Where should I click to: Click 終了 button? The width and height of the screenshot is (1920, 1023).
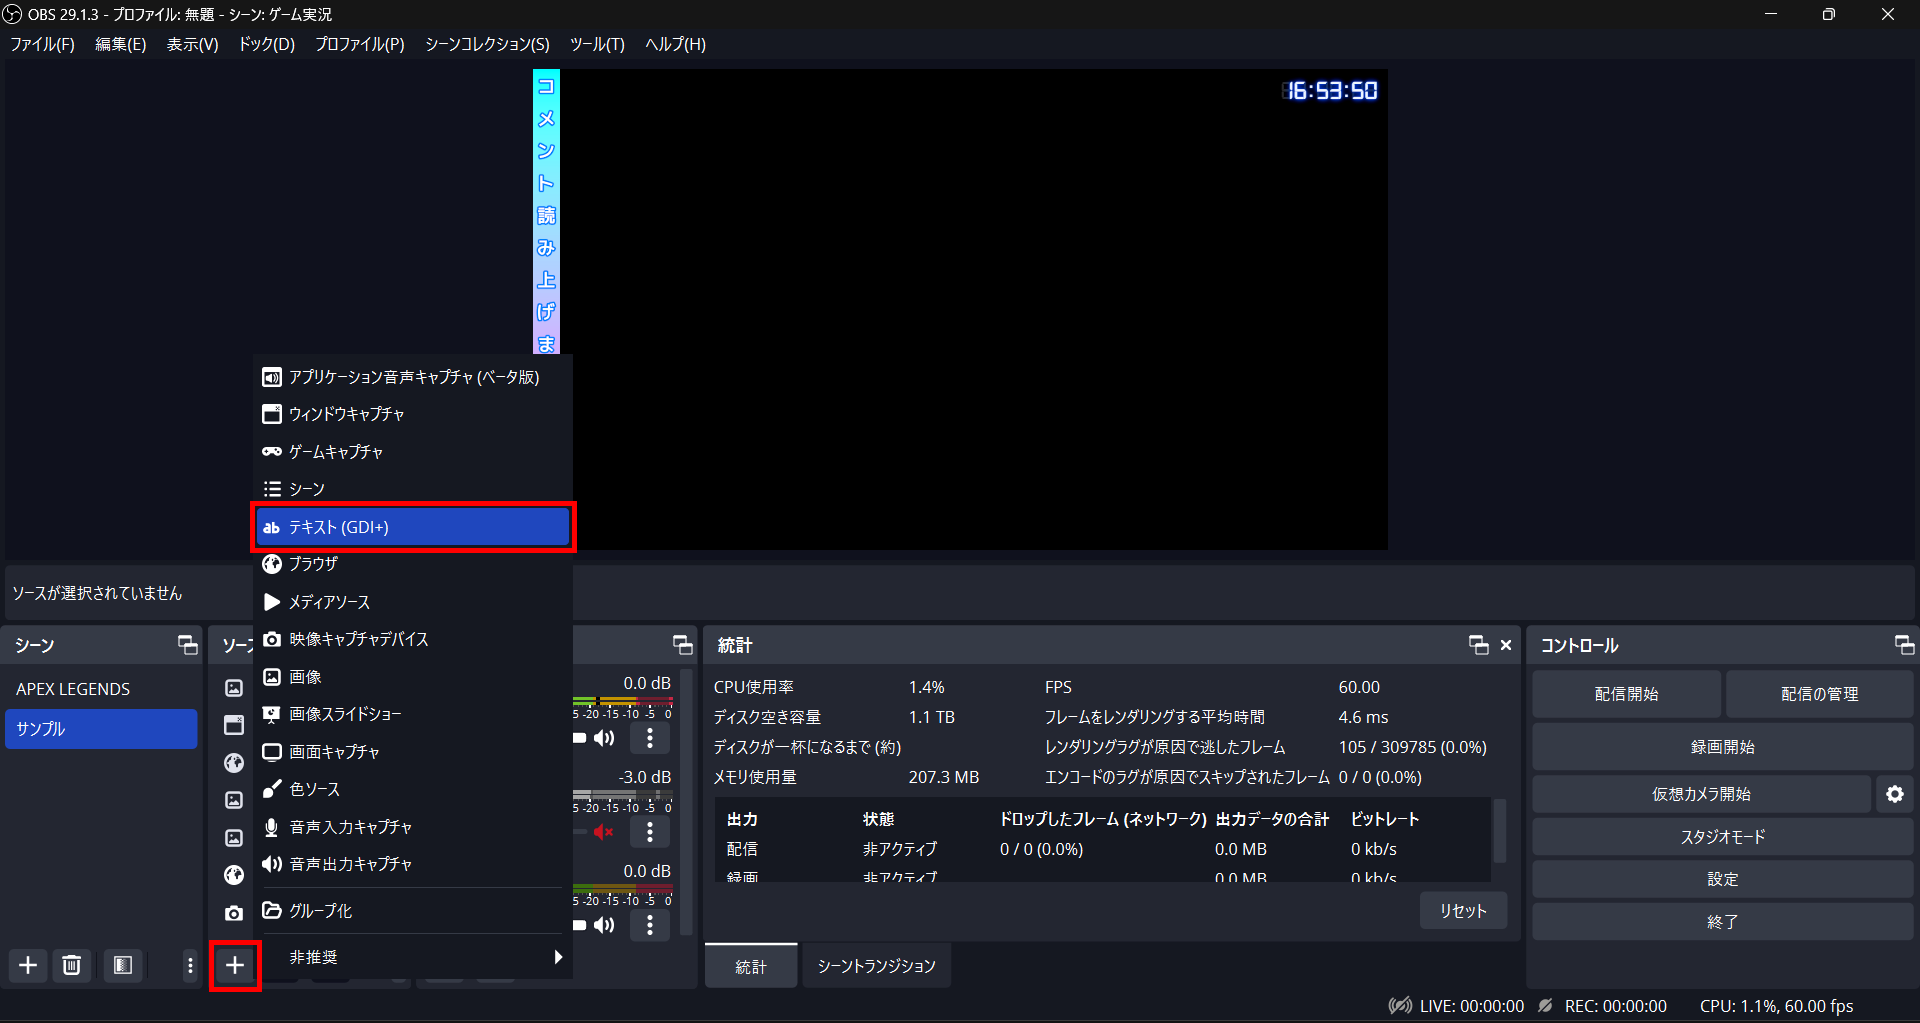pos(1723,922)
